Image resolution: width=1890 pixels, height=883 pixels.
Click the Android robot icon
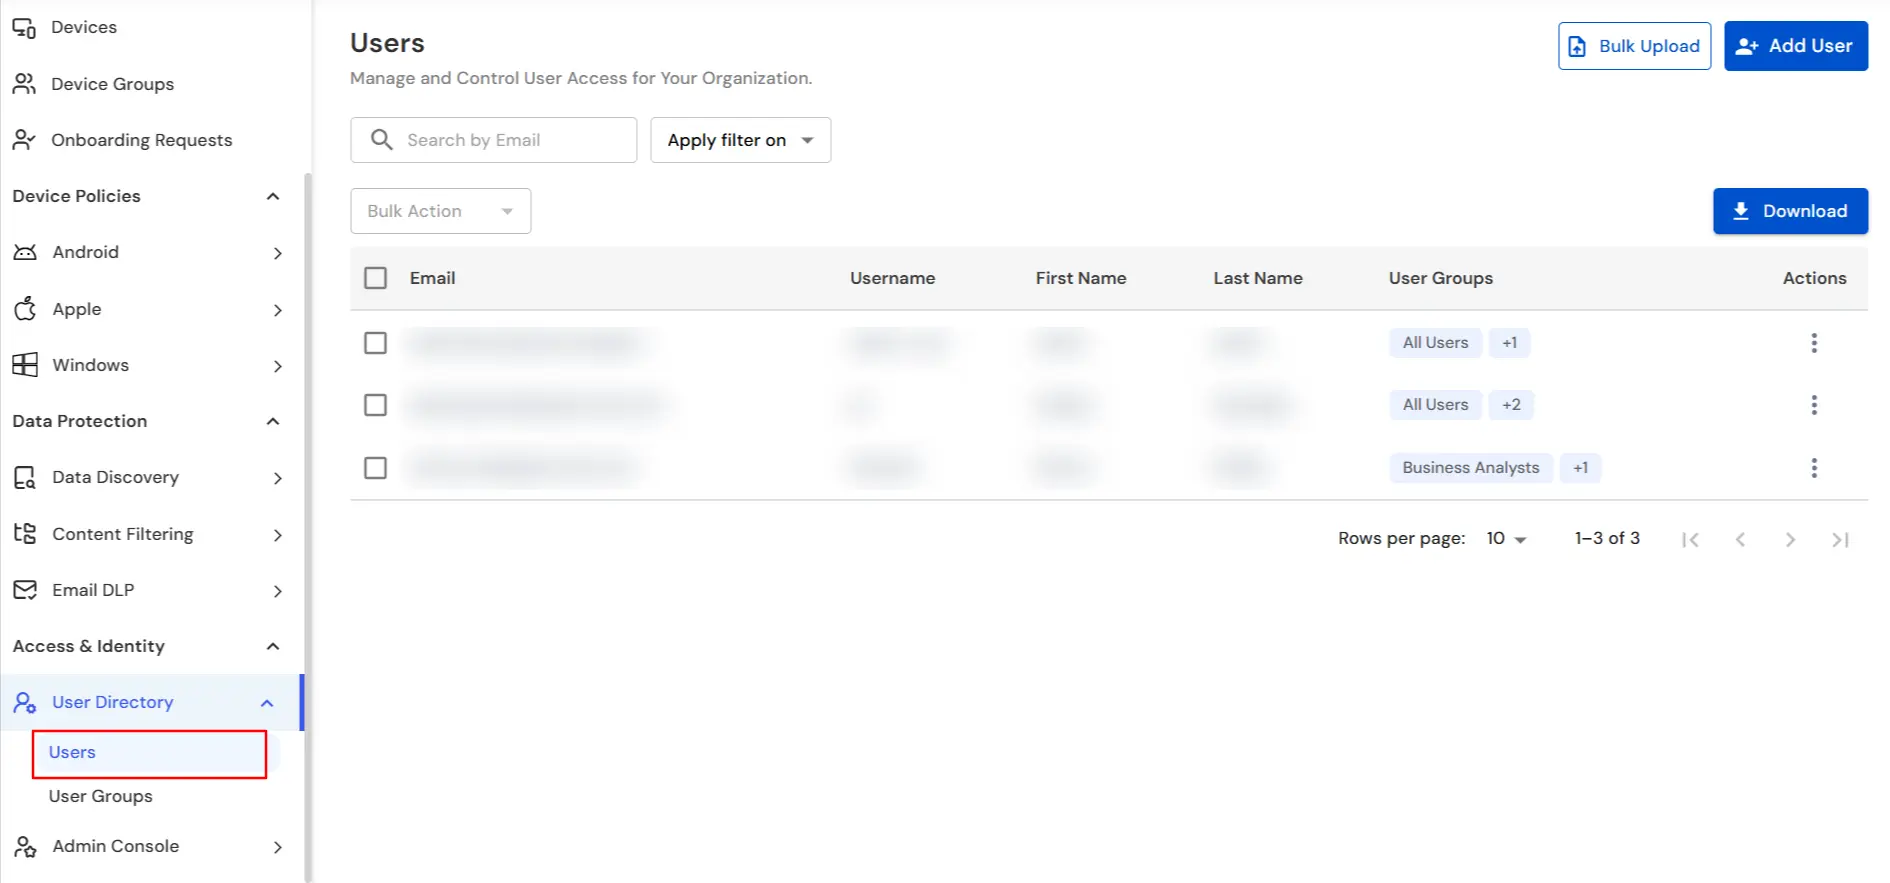point(25,252)
